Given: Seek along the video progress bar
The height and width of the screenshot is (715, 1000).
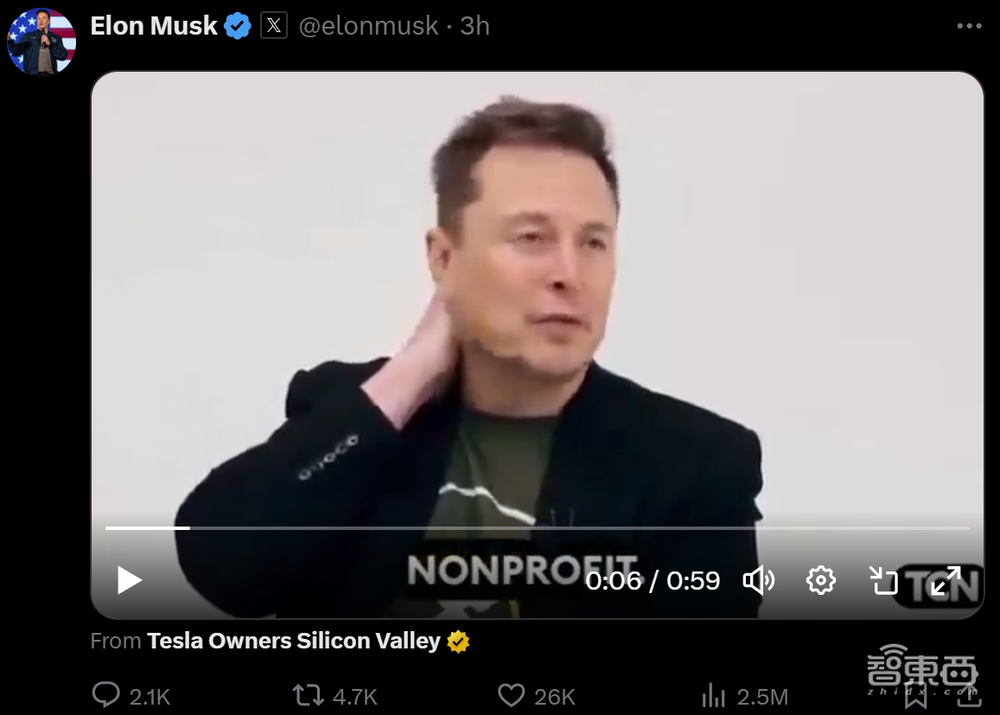Looking at the screenshot, I should 537,528.
